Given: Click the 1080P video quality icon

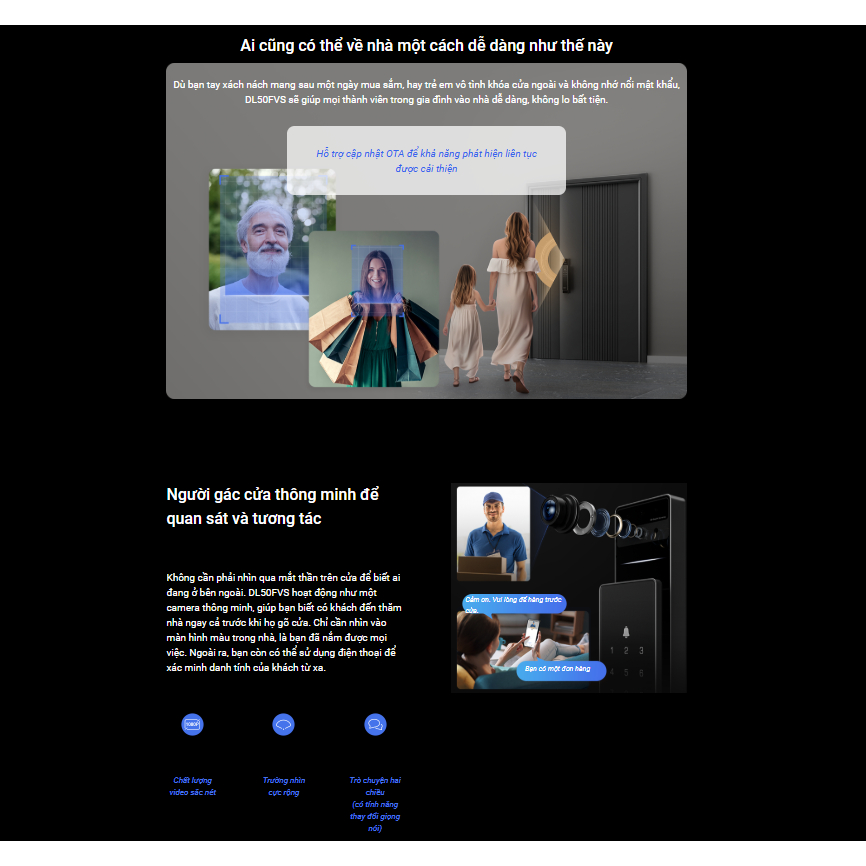Looking at the screenshot, I should pos(192,725).
